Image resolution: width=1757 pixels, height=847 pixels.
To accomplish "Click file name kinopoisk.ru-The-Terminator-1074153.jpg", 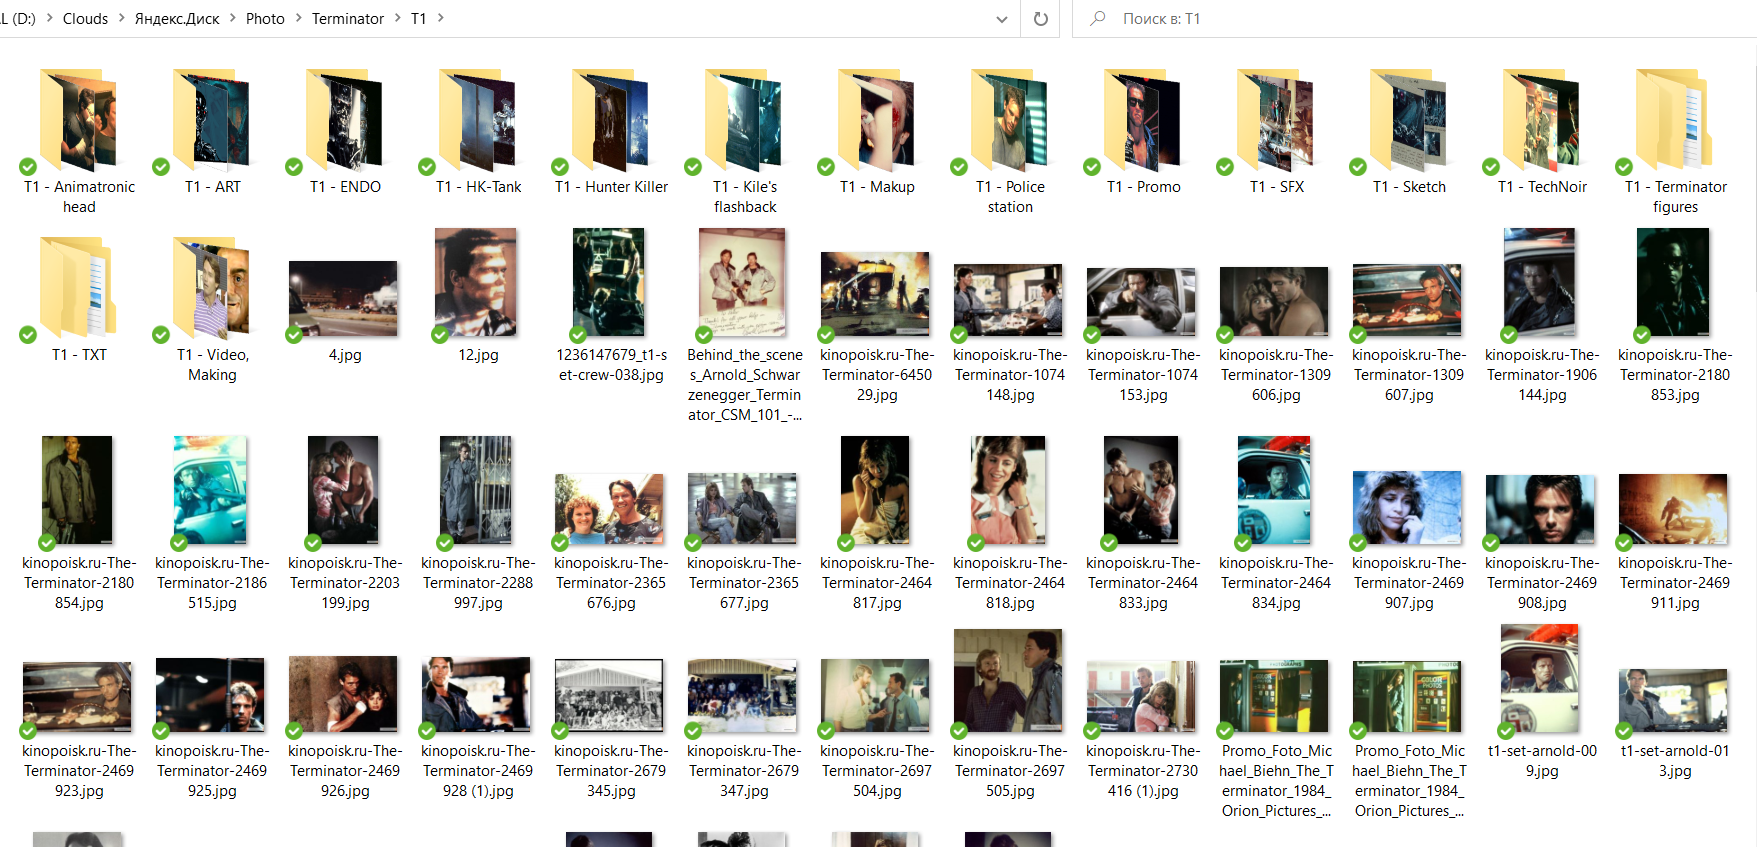I will point(1143,375).
